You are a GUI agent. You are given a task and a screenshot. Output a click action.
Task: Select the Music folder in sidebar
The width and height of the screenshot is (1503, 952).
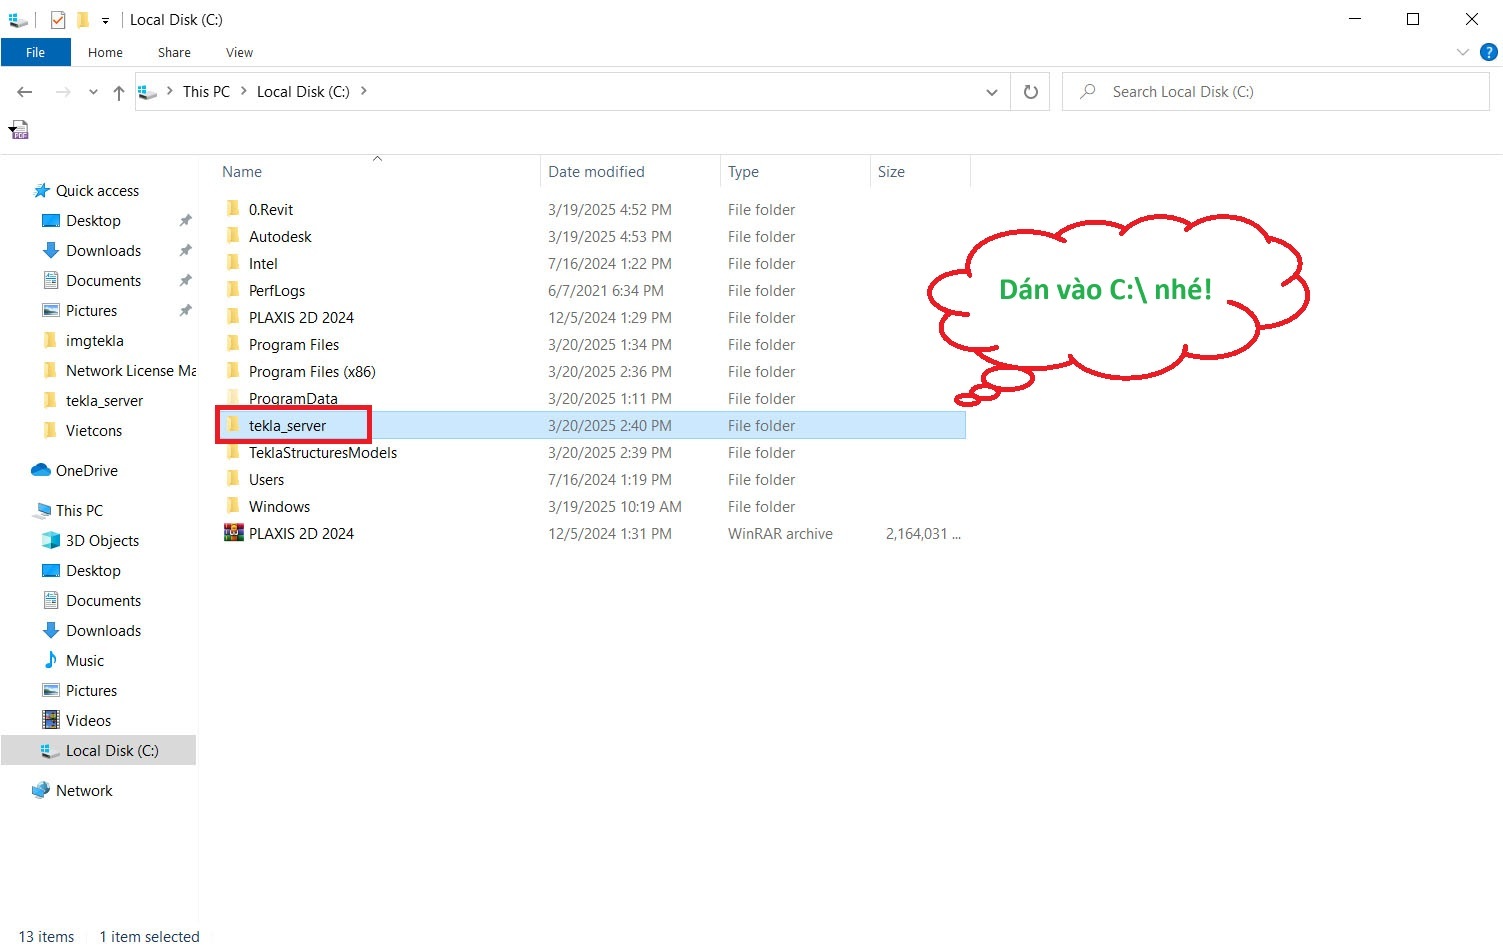click(x=85, y=661)
